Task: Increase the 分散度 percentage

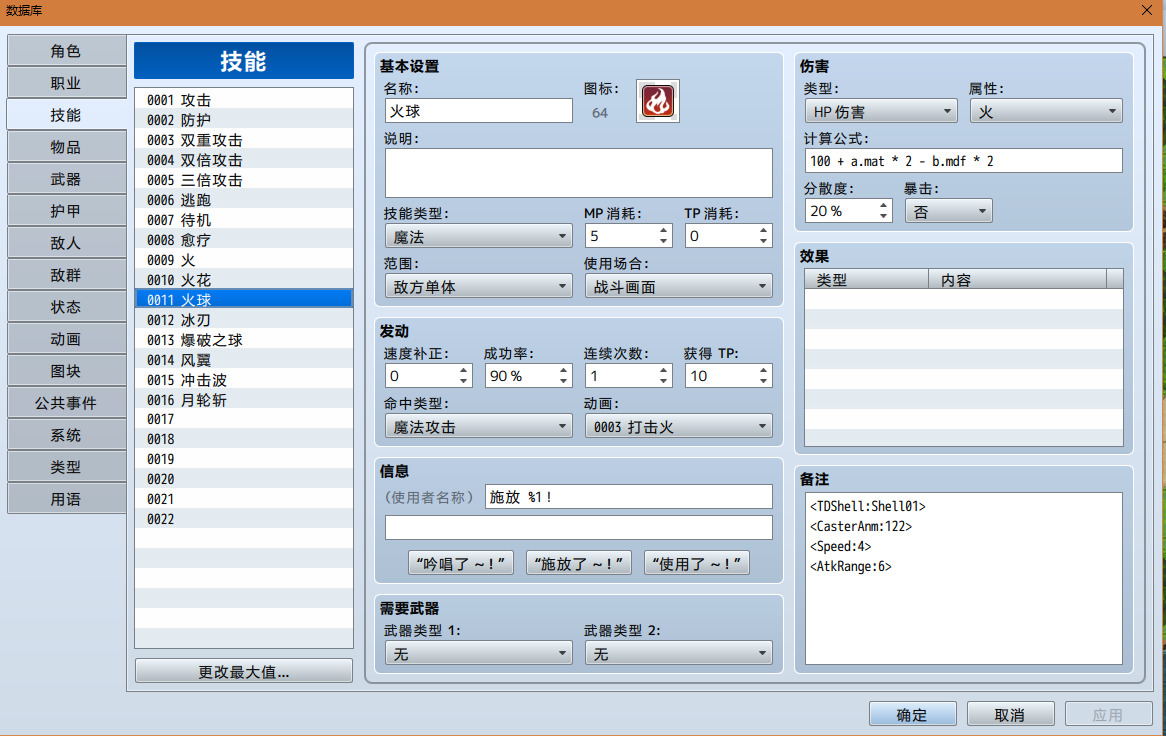Action: point(883,205)
